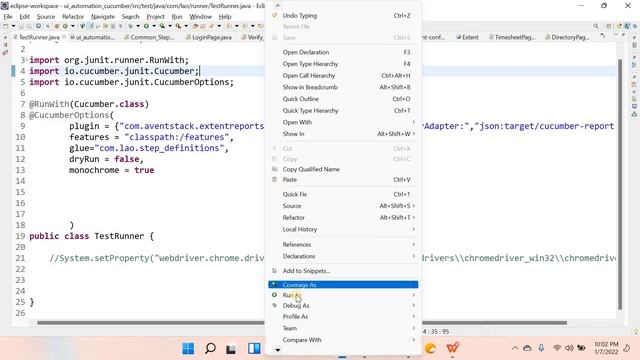Click the Coverage As item icon

(274, 284)
